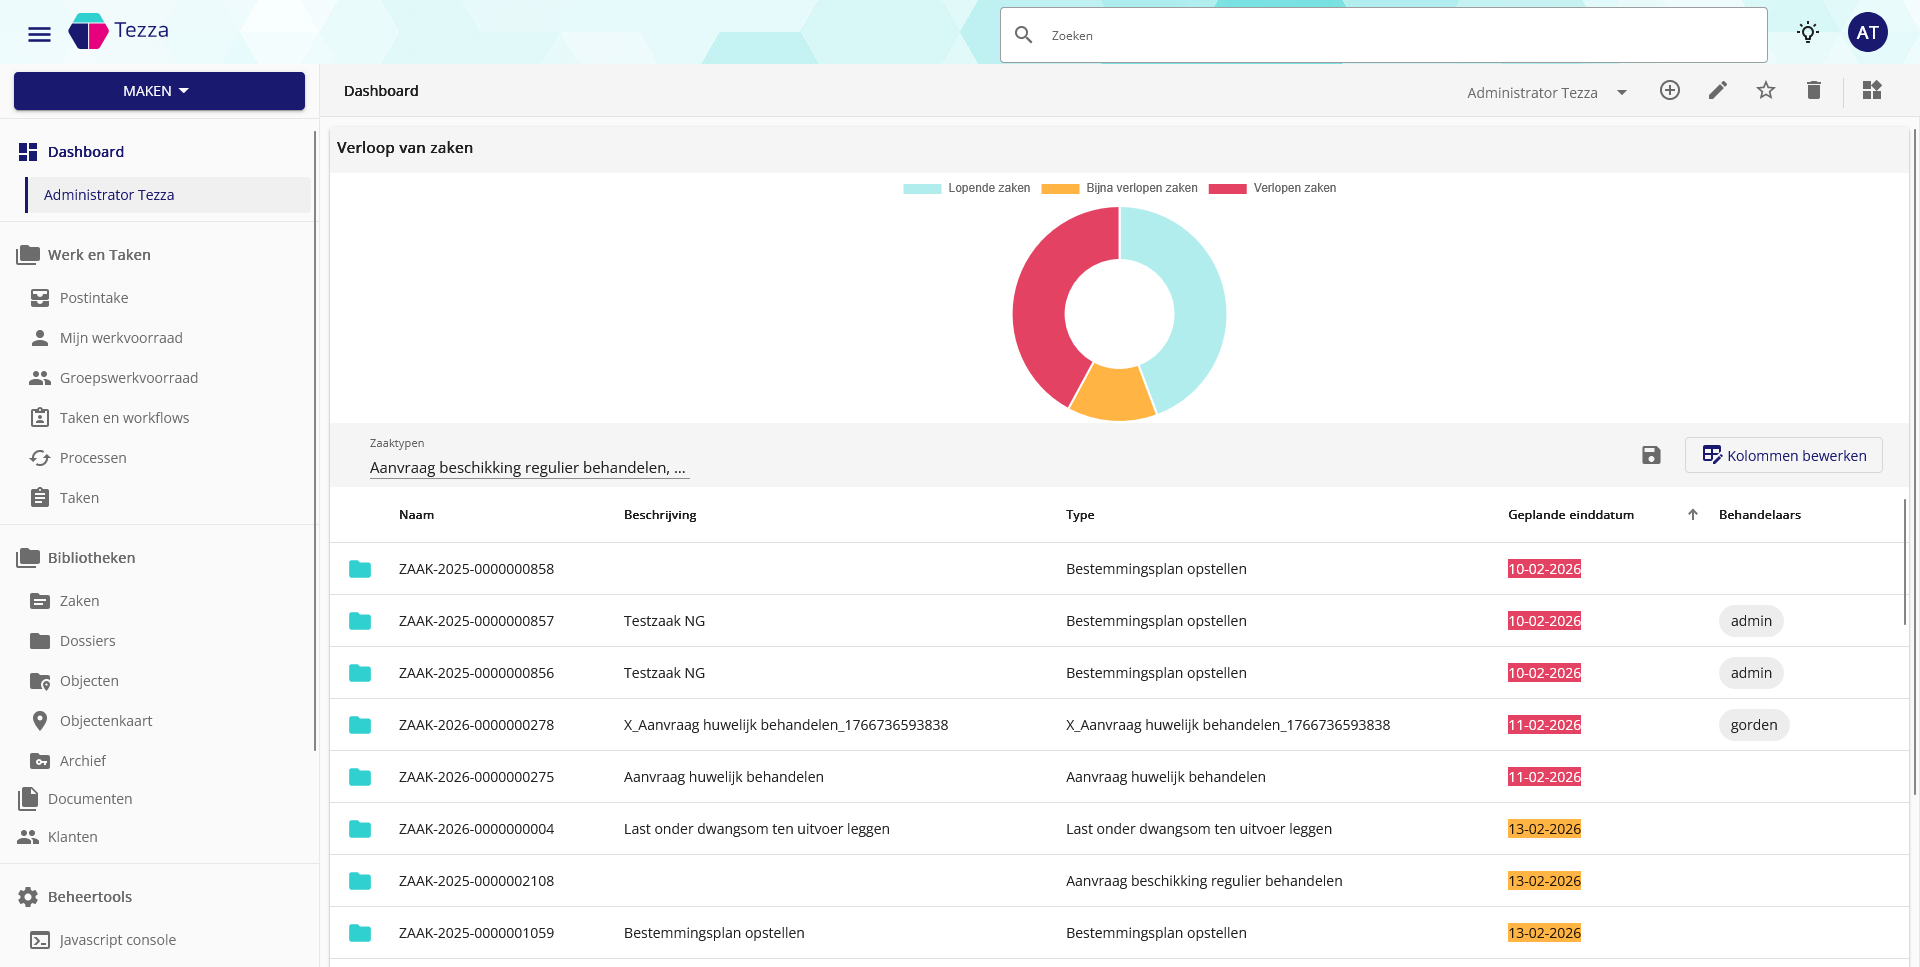
Task: Click the gorden handler chip
Action: tap(1753, 725)
